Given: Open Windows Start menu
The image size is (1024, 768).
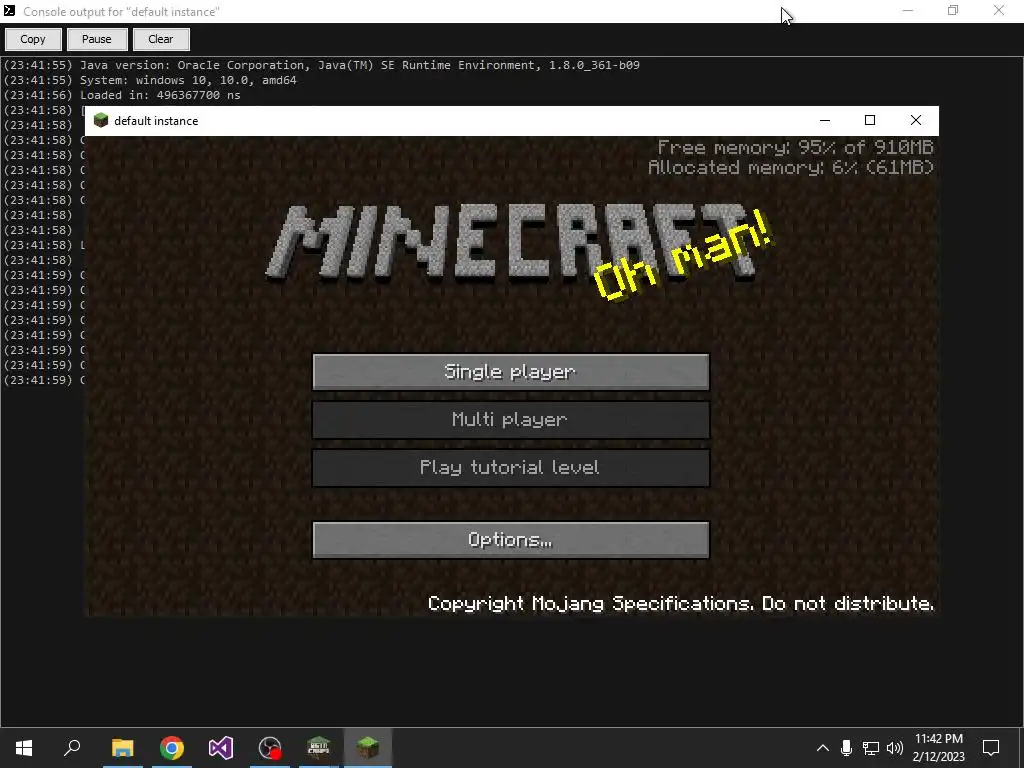Looking at the screenshot, I should (24, 748).
